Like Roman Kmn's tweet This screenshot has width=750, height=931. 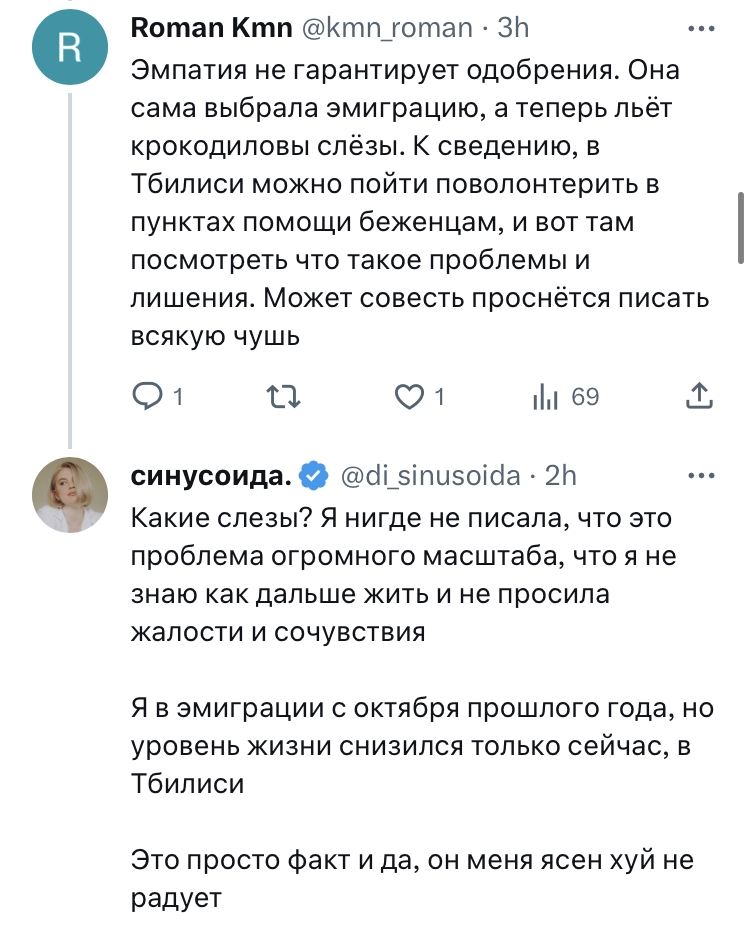coord(408,398)
